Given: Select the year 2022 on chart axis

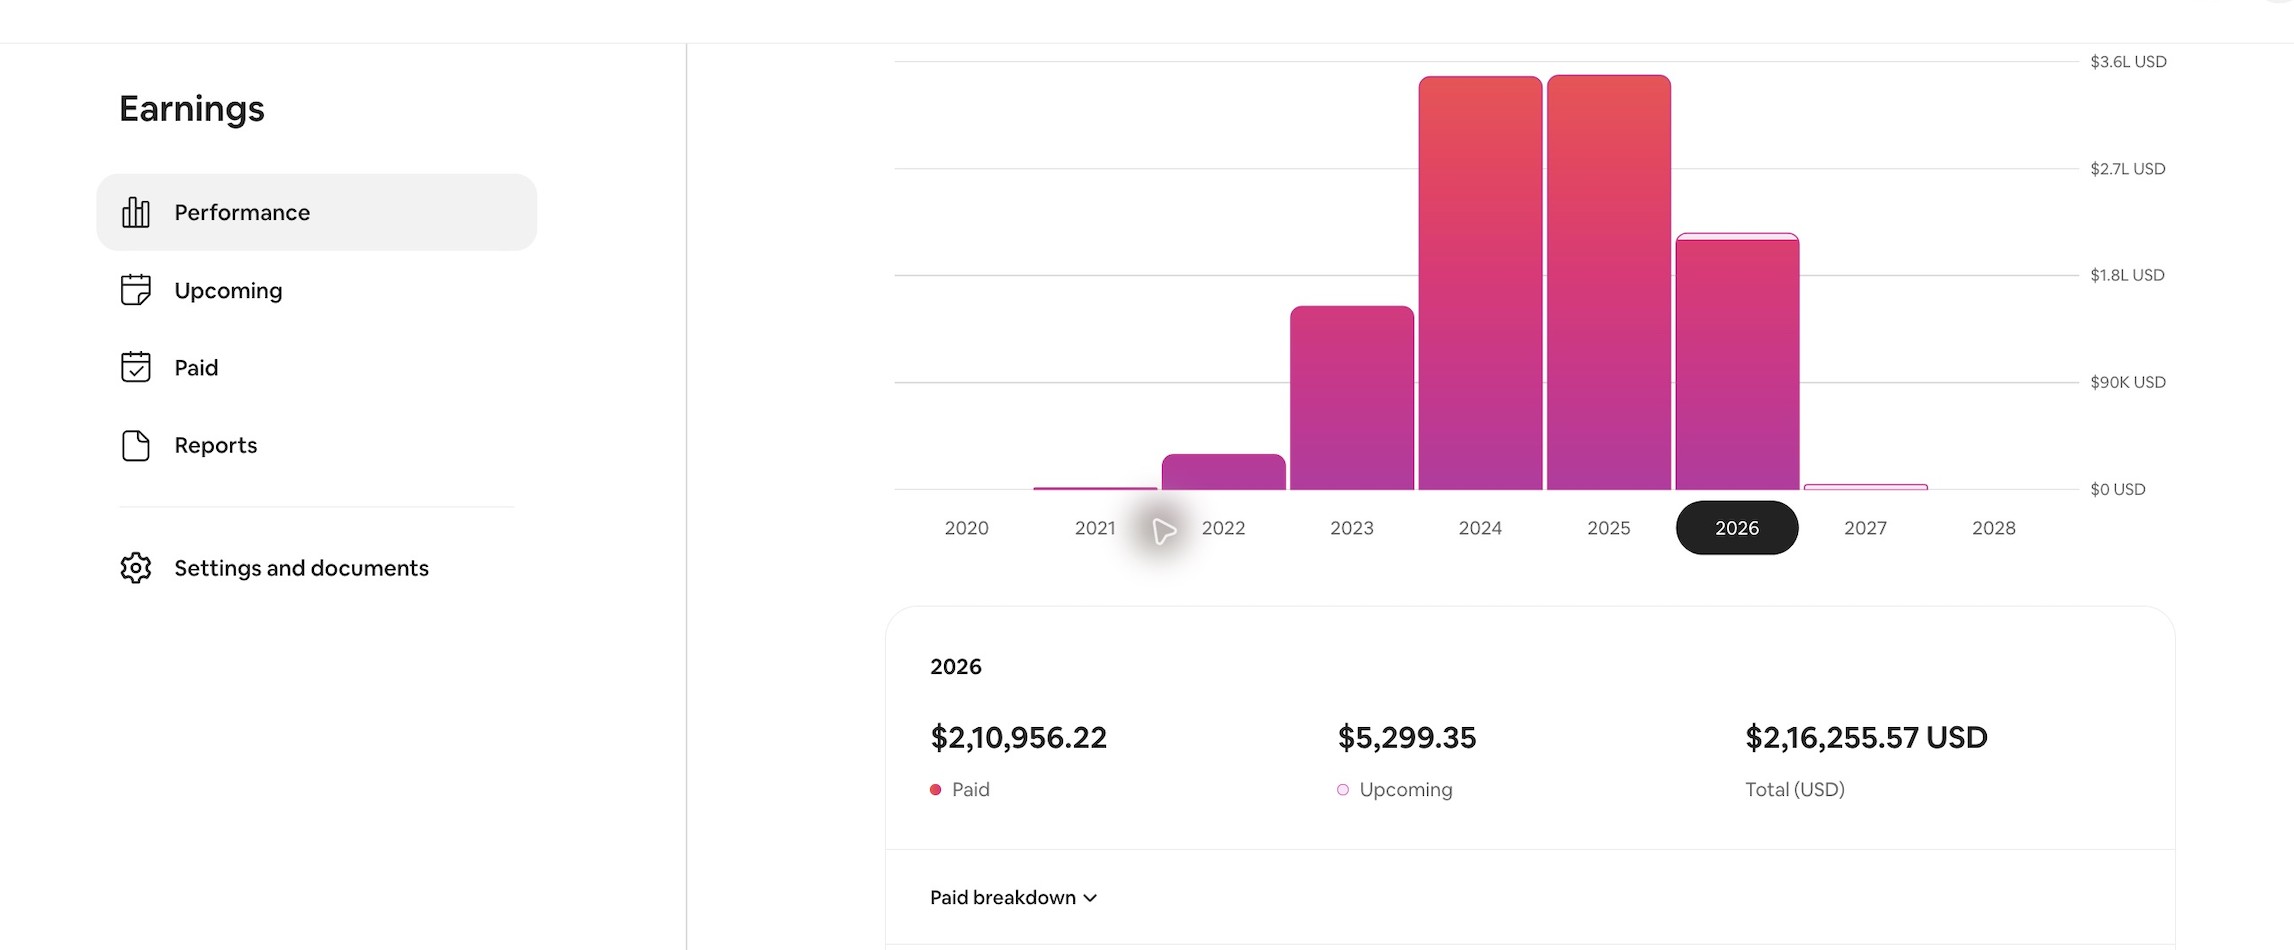Looking at the screenshot, I should coord(1223,528).
